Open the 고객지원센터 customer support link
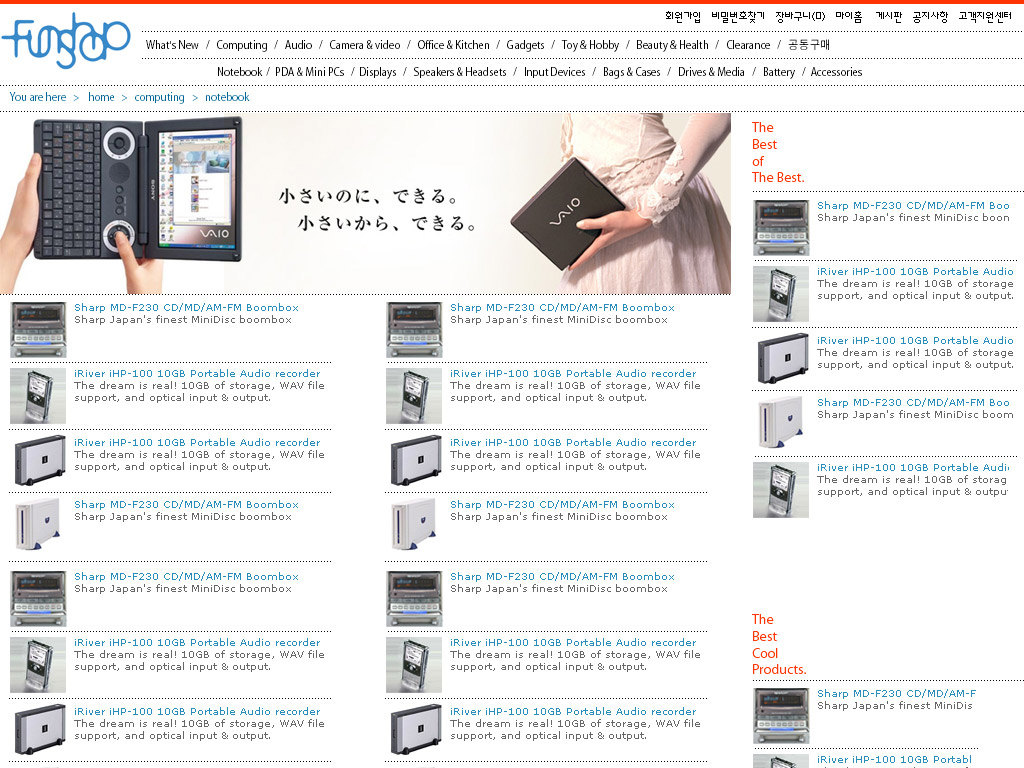 [x=985, y=16]
